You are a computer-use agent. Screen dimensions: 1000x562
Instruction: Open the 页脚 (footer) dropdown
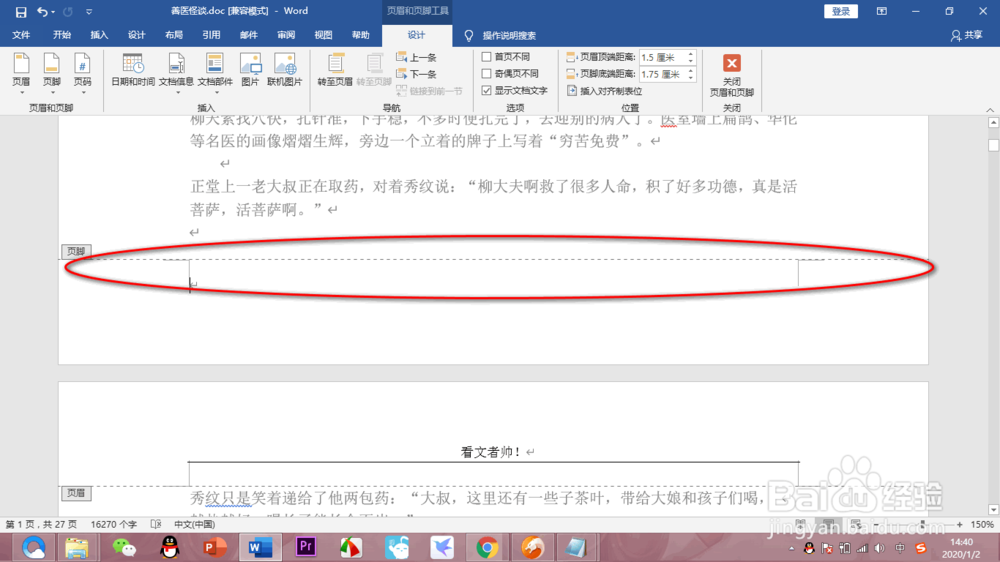click(x=52, y=74)
